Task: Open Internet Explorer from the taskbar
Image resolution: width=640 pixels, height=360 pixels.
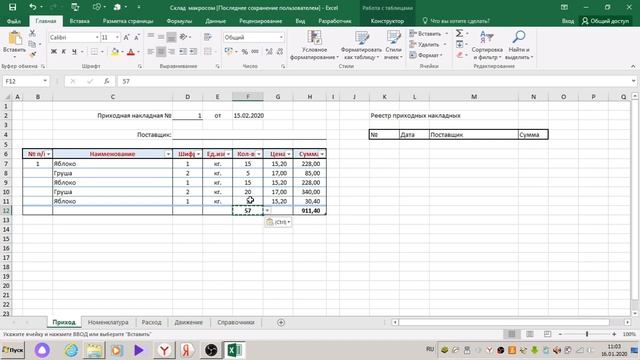Action: (x=71, y=350)
